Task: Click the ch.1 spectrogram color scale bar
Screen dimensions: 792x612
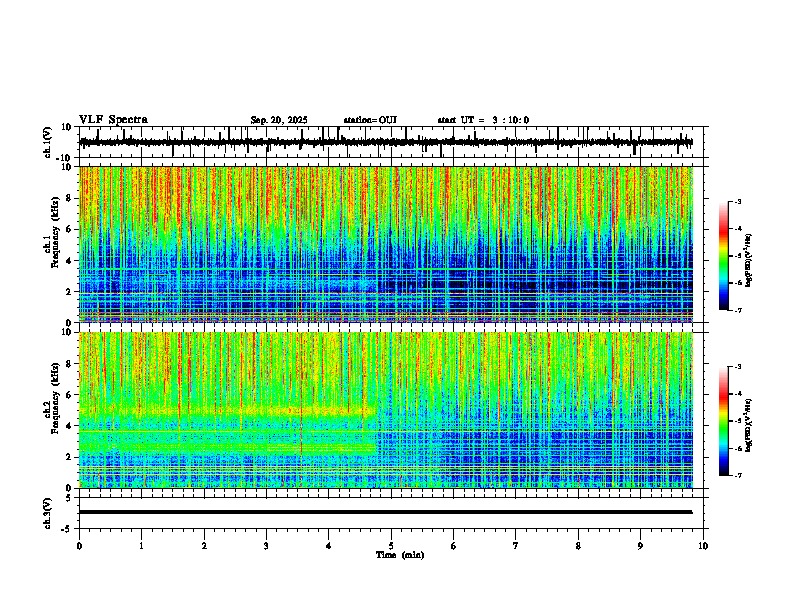Action: coord(724,256)
